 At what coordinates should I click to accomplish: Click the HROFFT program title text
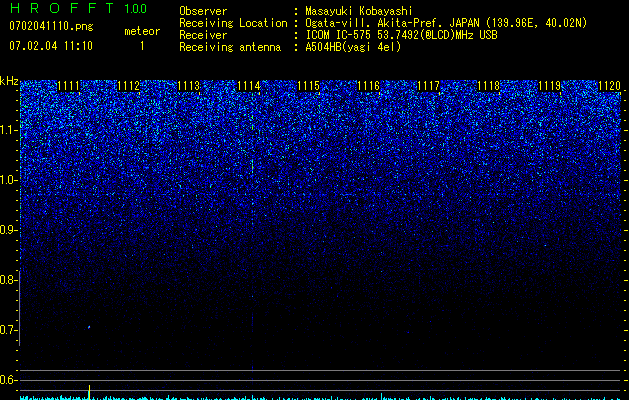click(x=62, y=8)
